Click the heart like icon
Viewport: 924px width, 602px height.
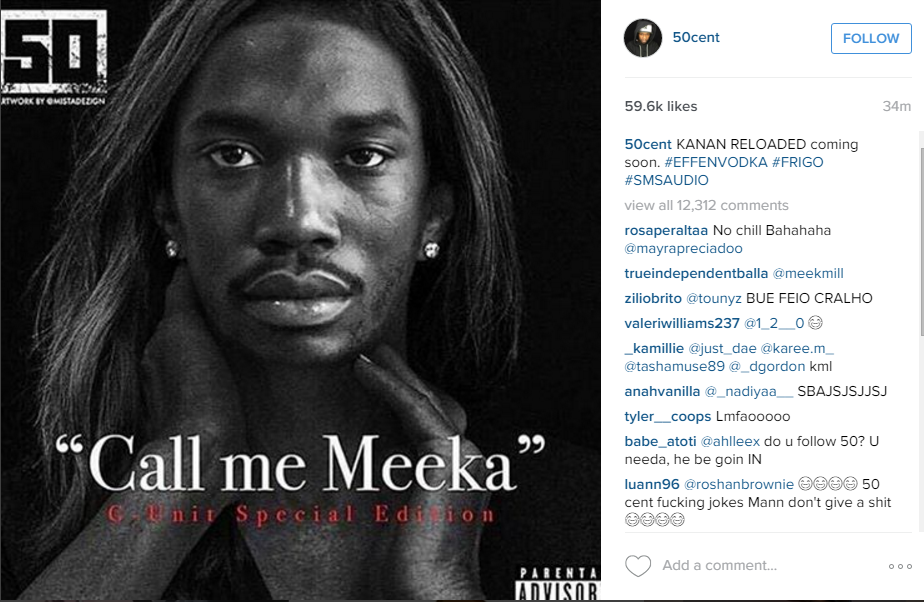click(638, 566)
